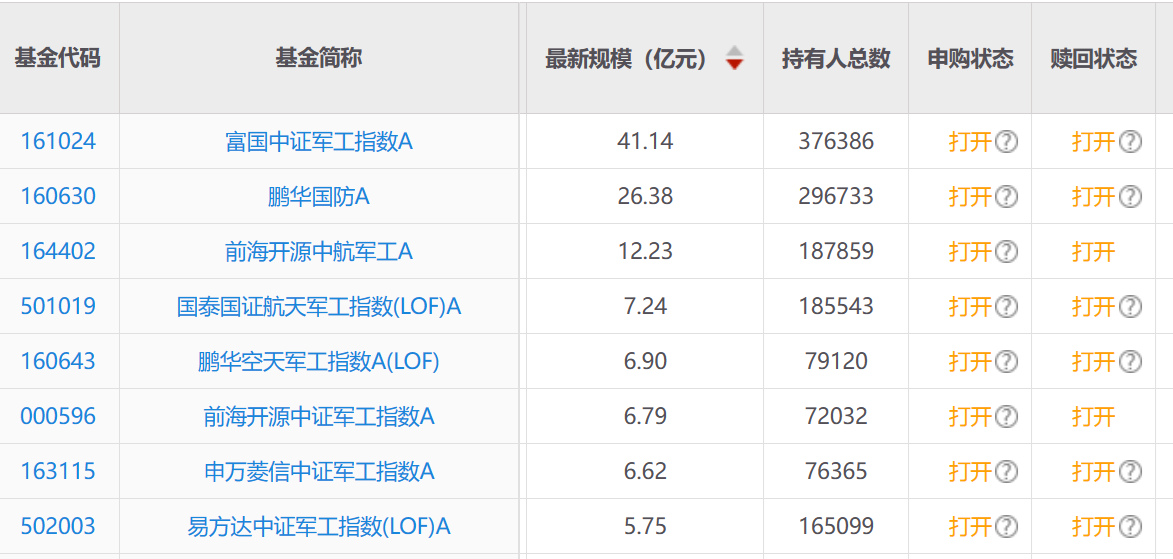
Task: Click question mark in 501019 redemption status cell
Action: (x=1130, y=306)
